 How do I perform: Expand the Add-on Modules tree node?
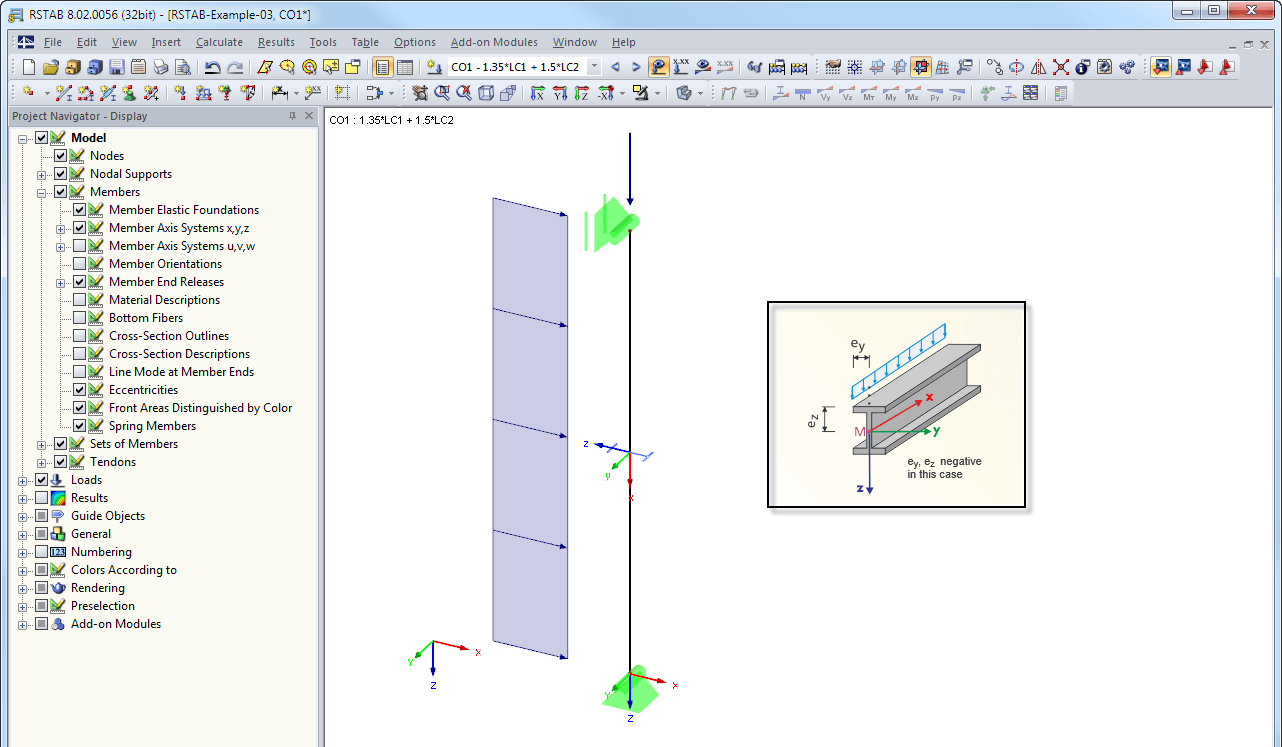(23, 624)
